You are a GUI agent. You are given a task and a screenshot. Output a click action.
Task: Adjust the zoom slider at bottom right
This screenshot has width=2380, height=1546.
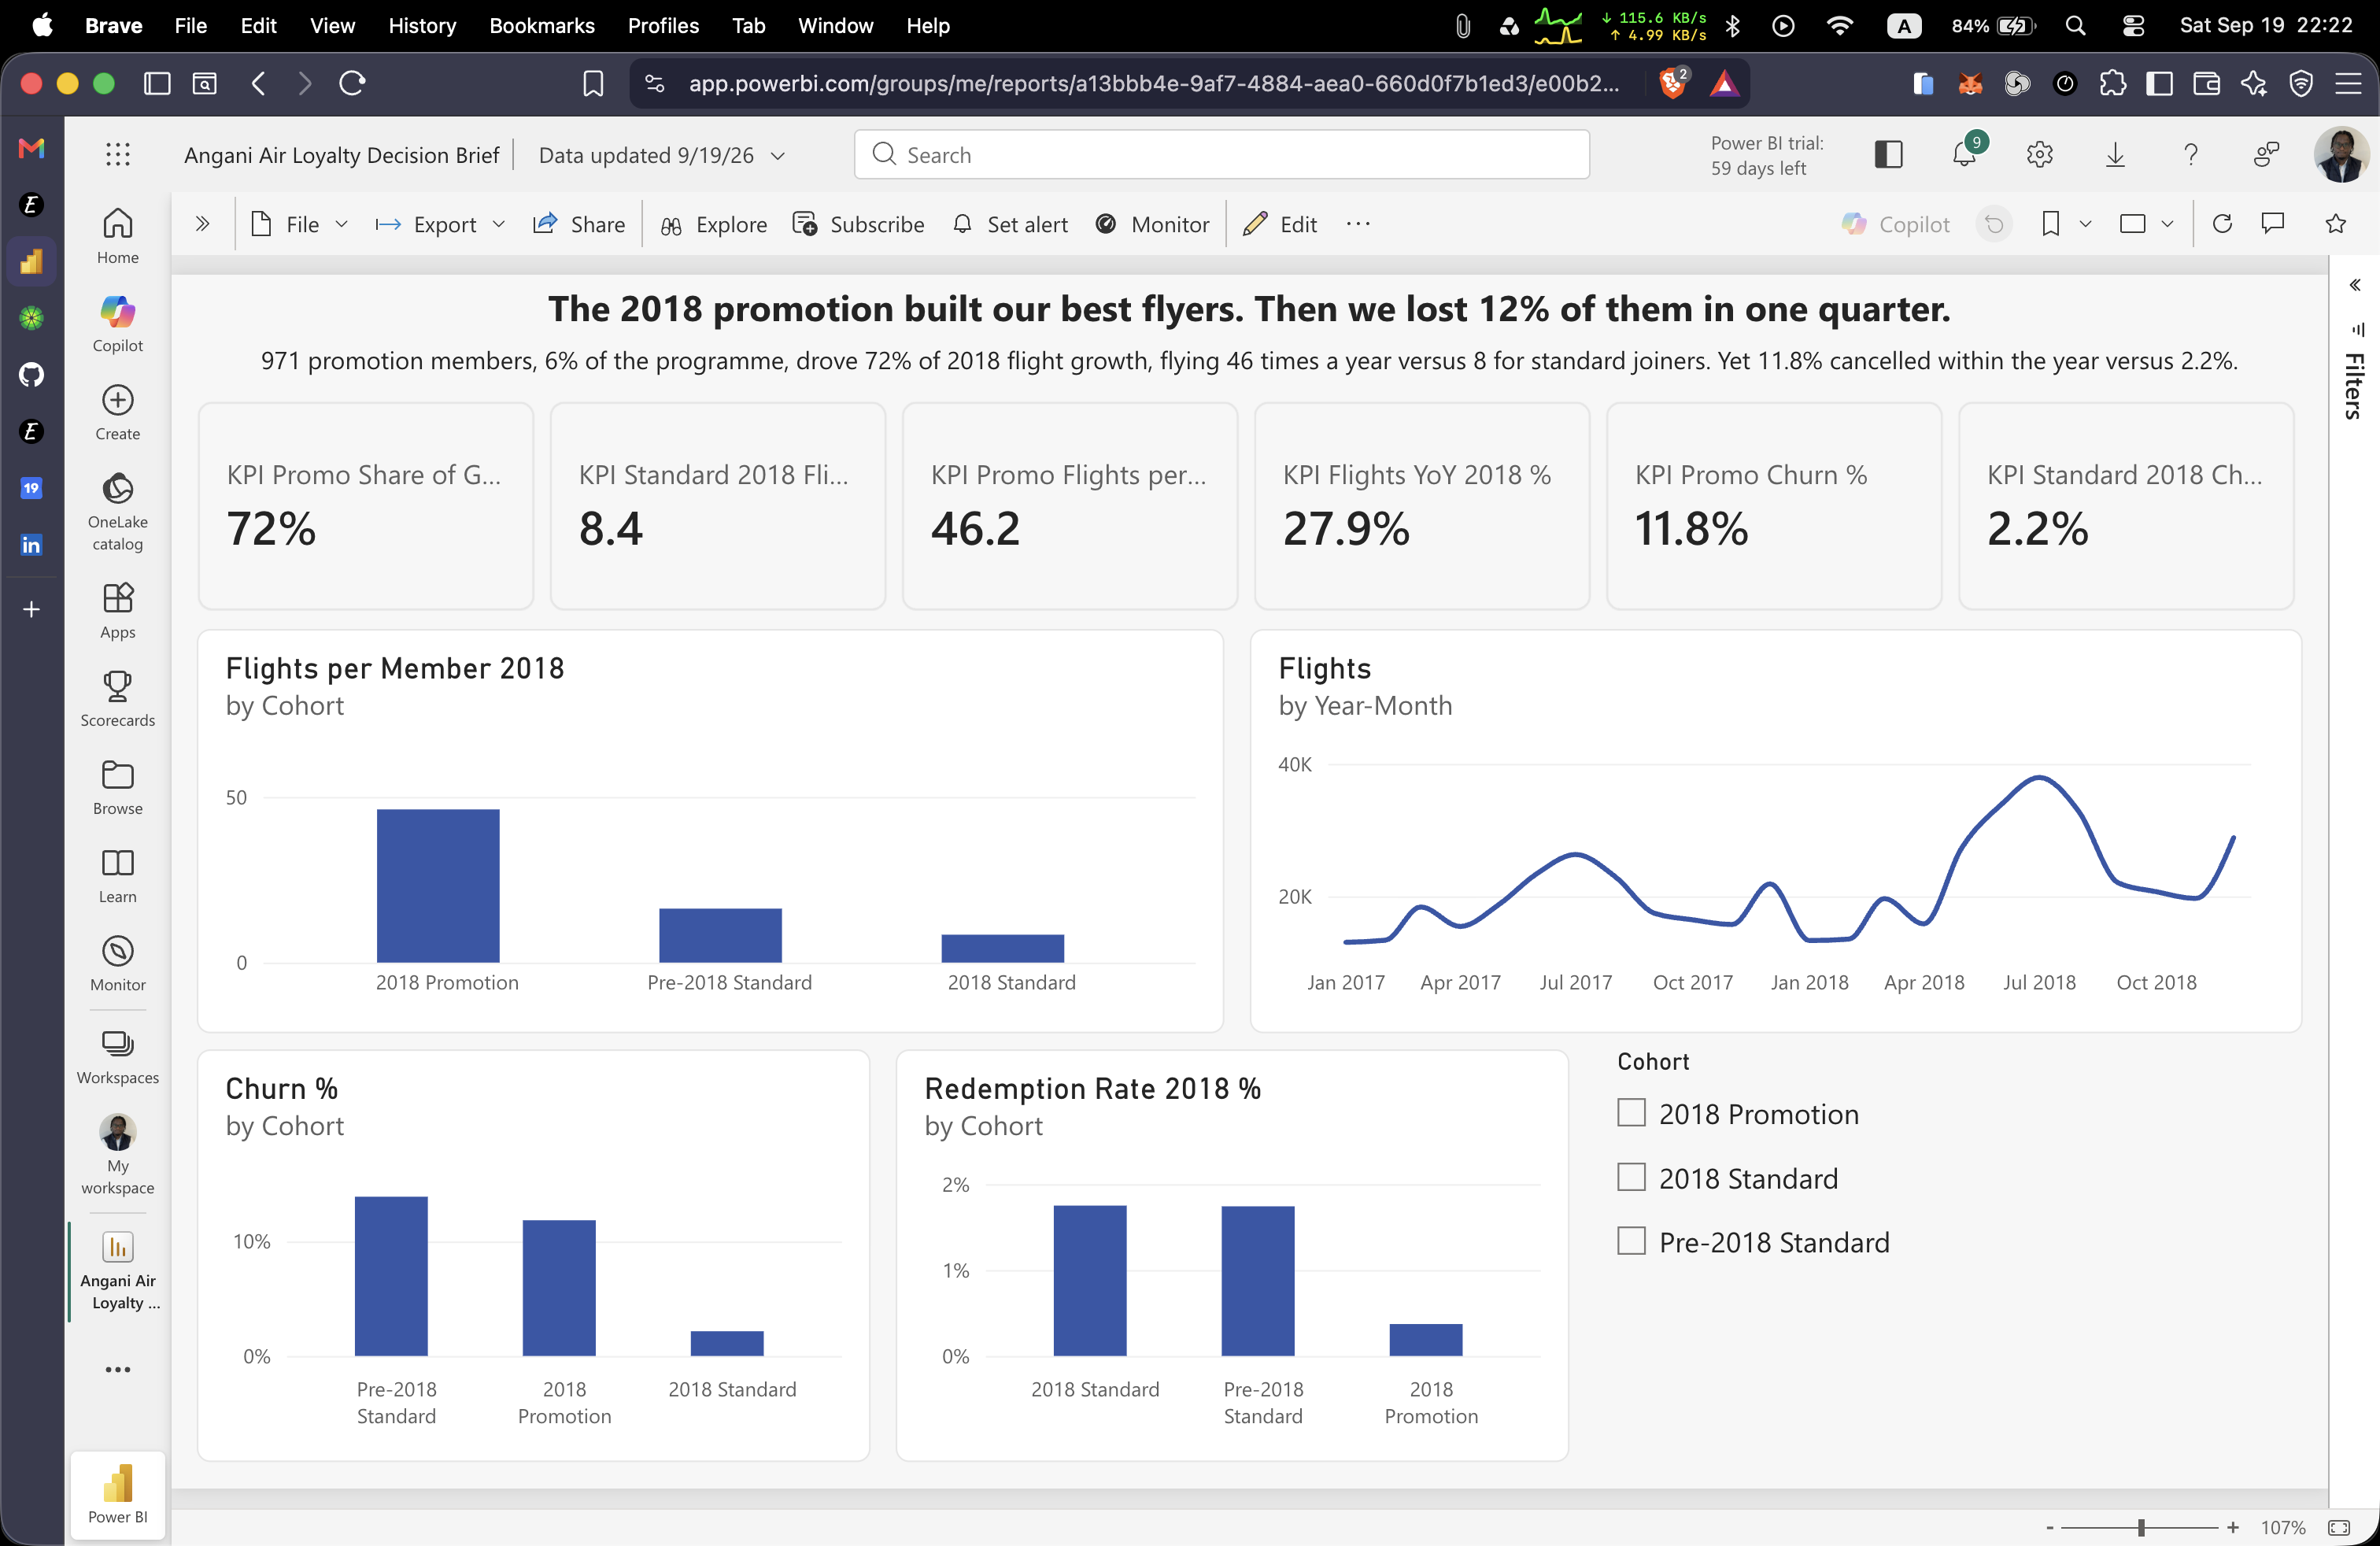pyautogui.click(x=2140, y=1527)
